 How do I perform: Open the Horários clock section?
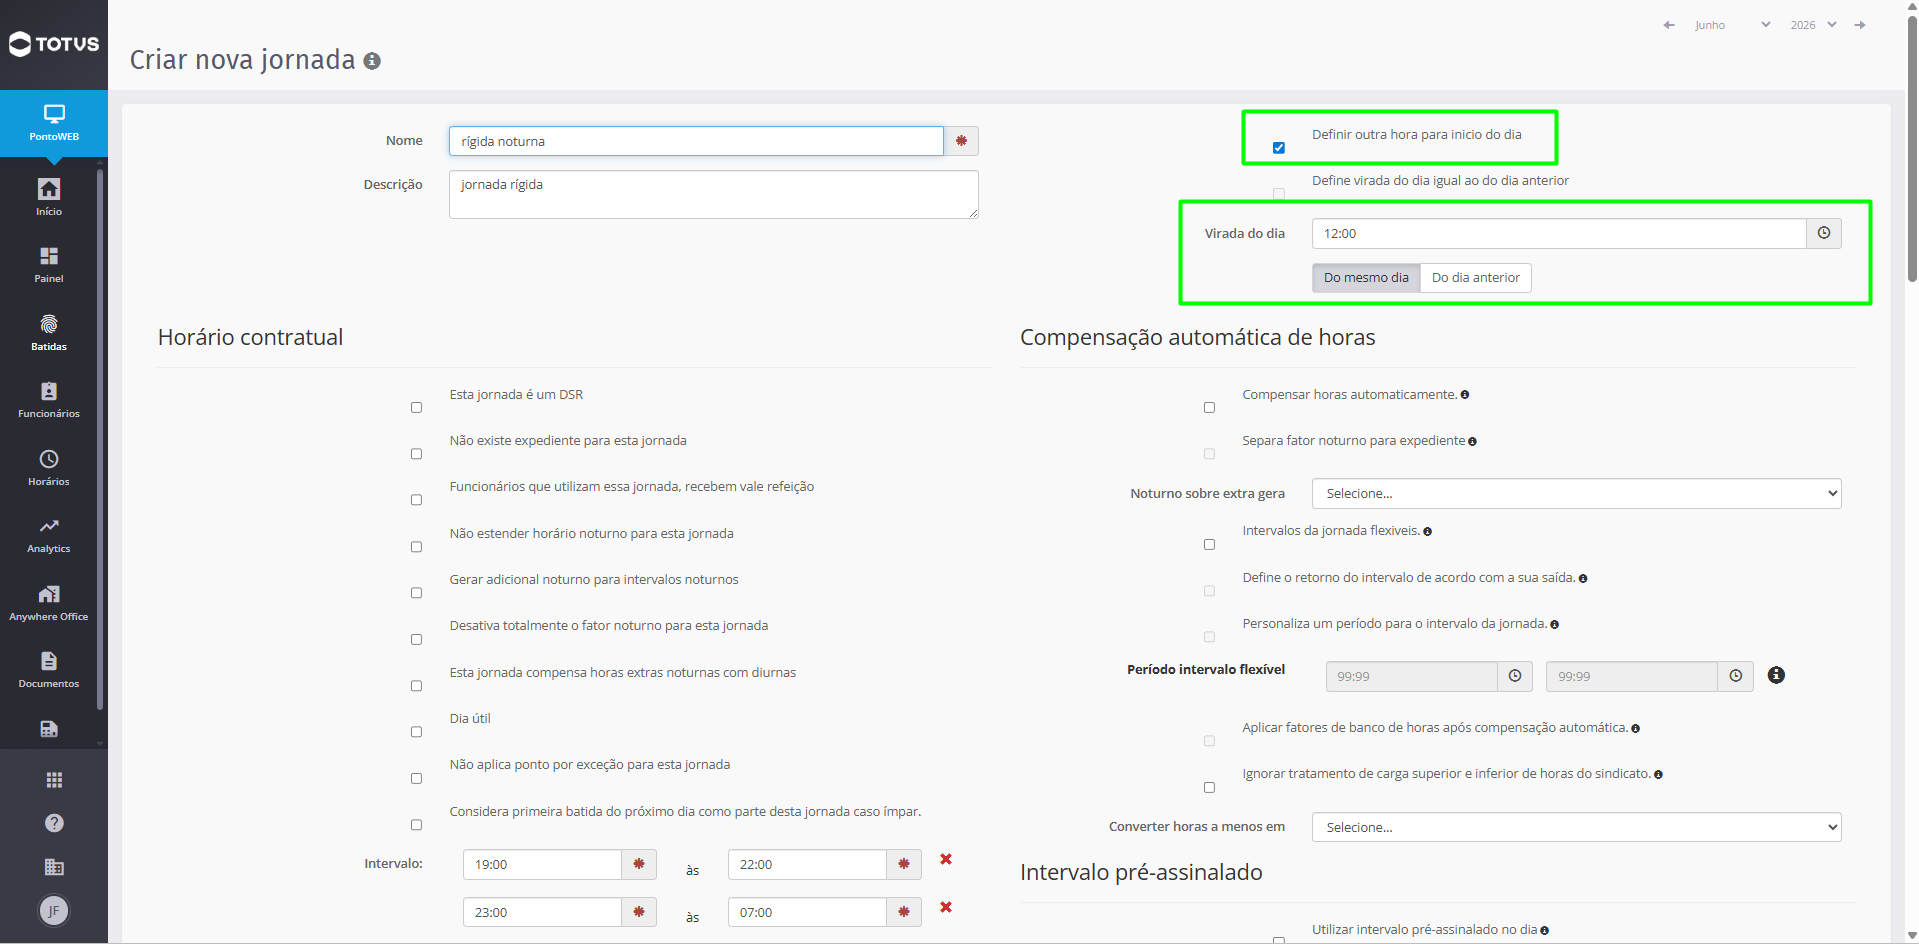(49, 468)
